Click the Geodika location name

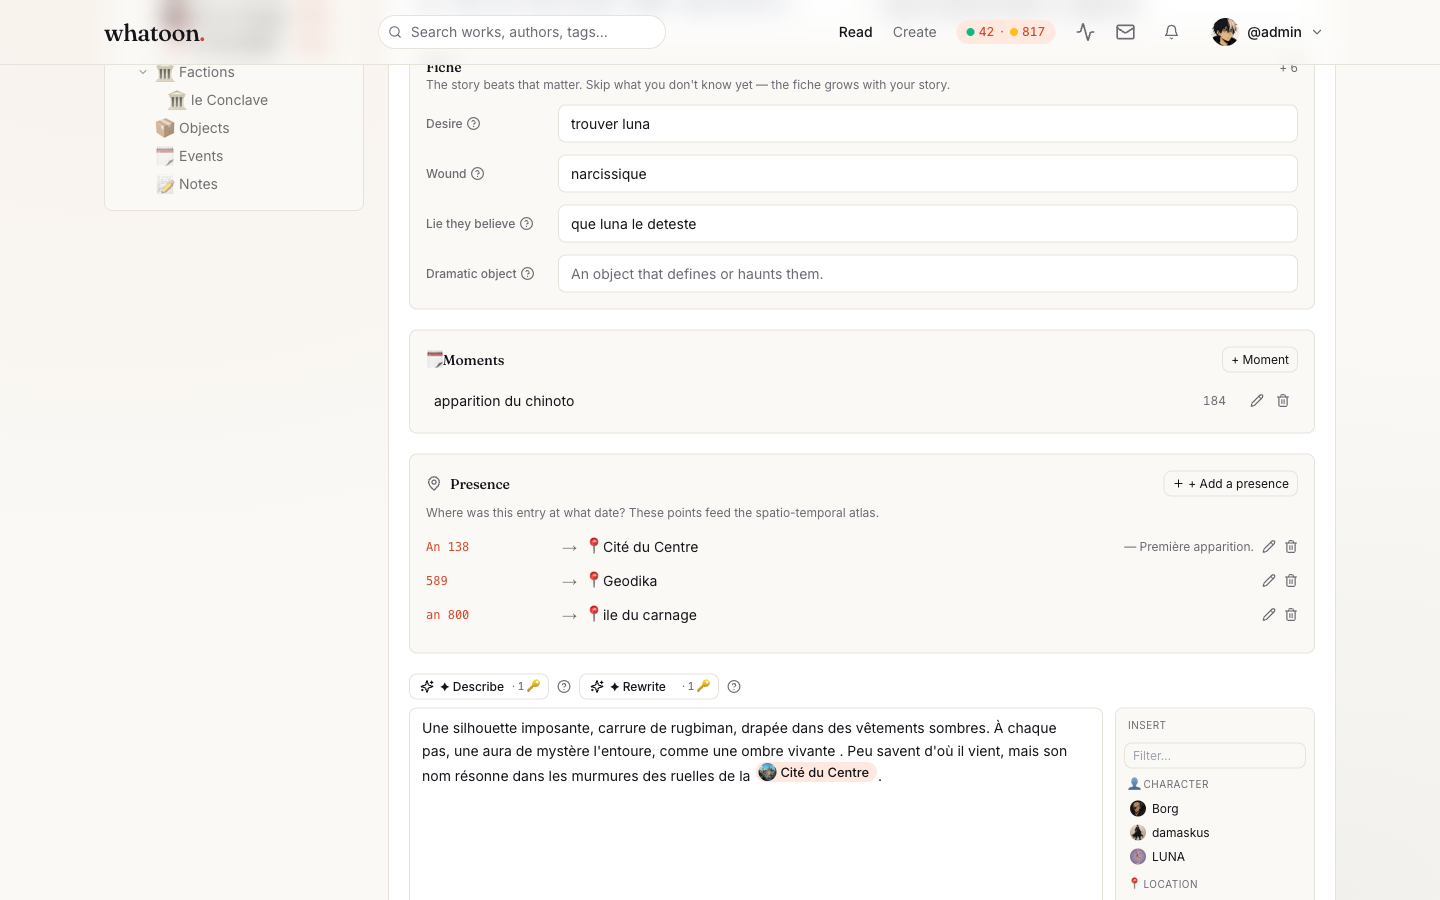(x=630, y=581)
